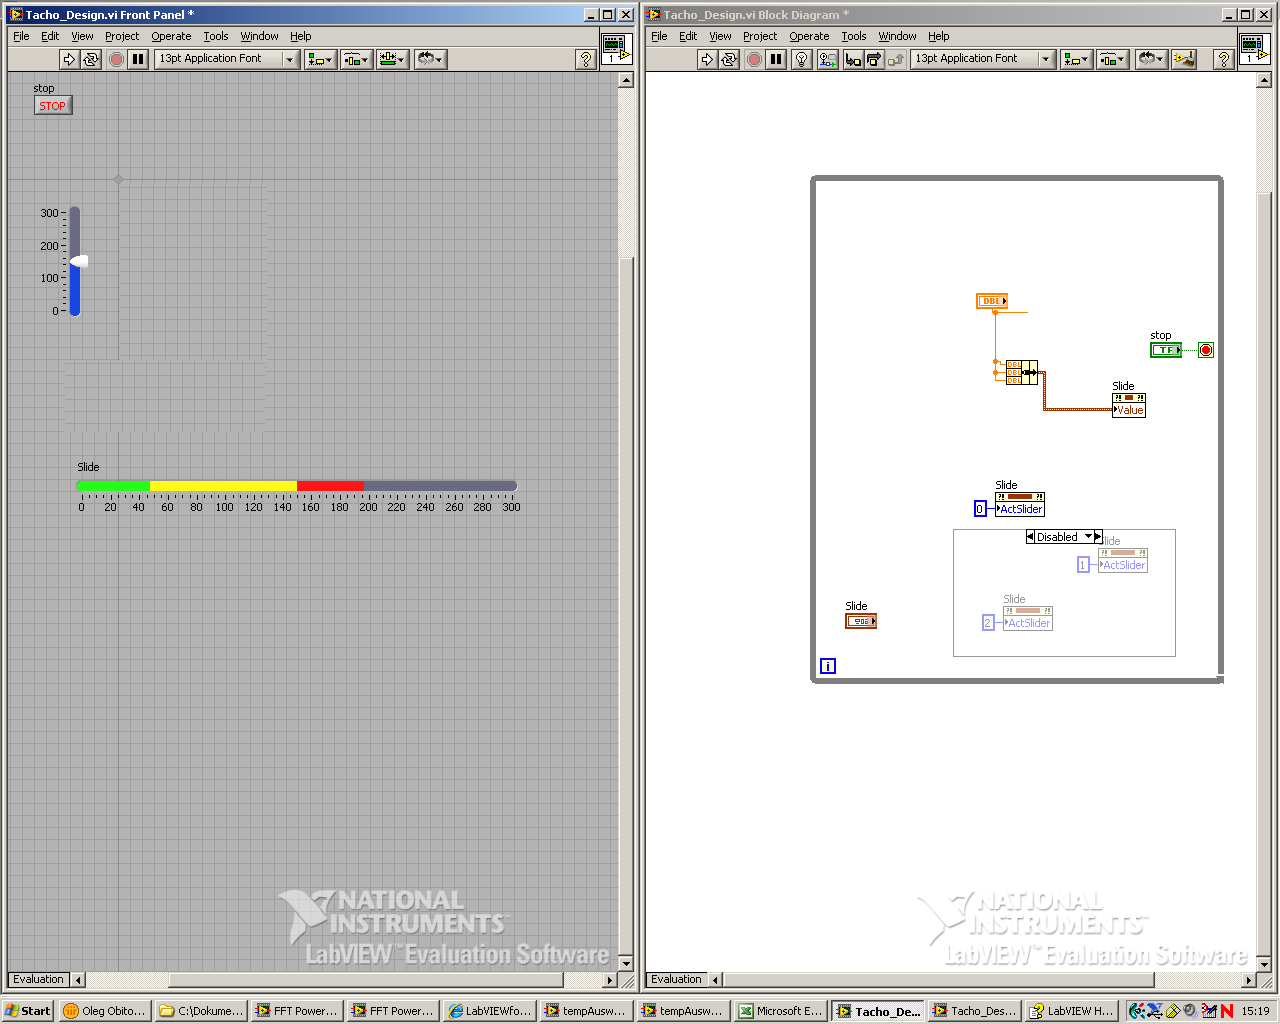
Task: Select the stop boolean TF terminal
Action: coord(1166,350)
